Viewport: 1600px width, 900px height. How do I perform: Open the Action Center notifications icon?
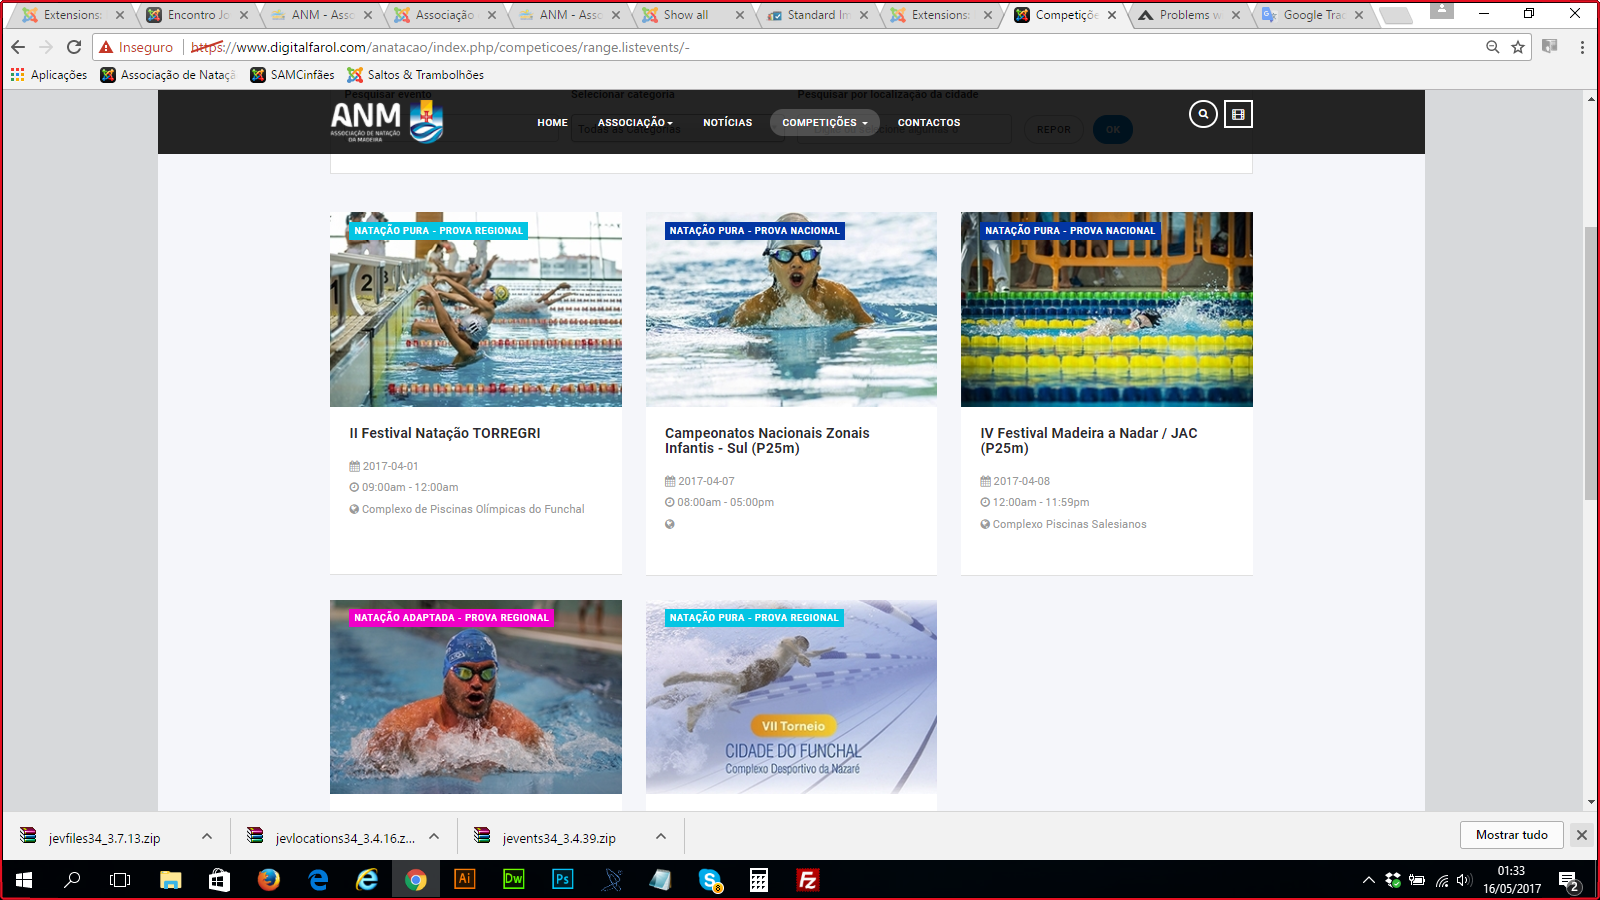(1568, 881)
